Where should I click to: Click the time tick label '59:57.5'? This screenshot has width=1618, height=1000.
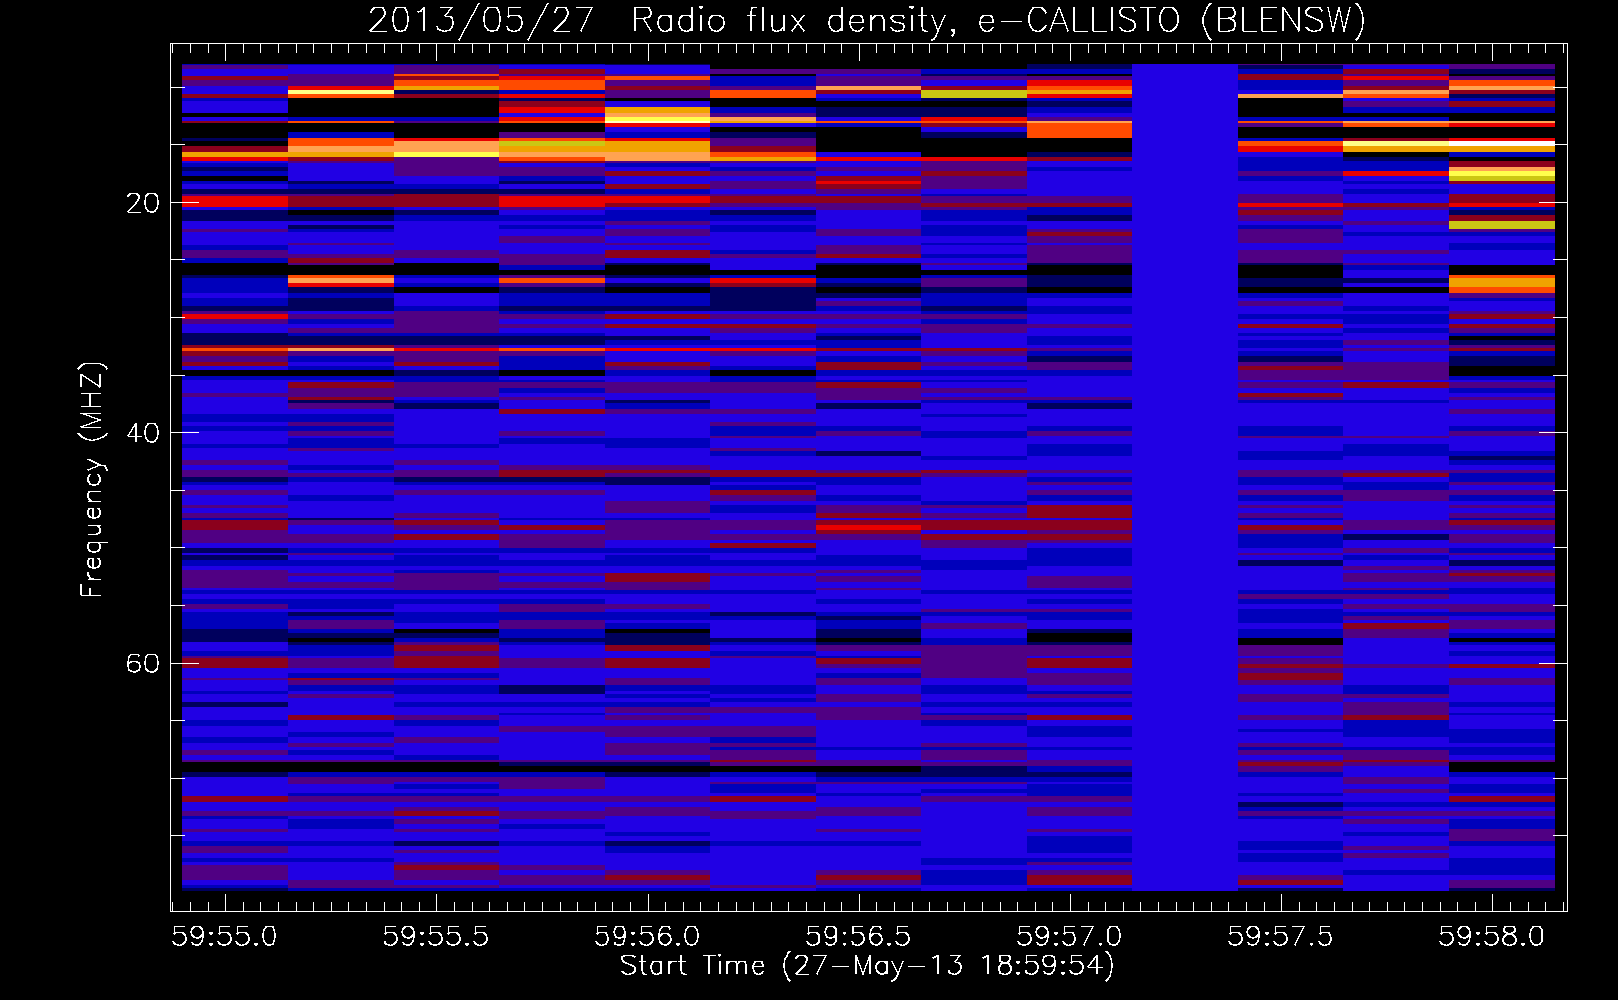pos(1280,936)
